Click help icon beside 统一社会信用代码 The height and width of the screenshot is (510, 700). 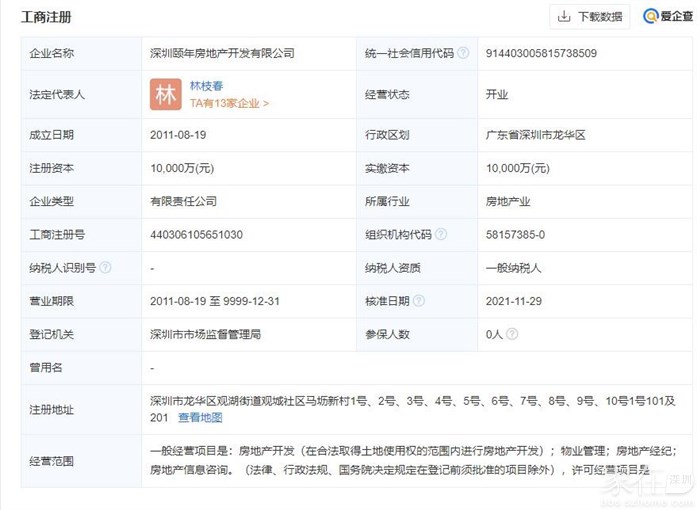tap(462, 53)
